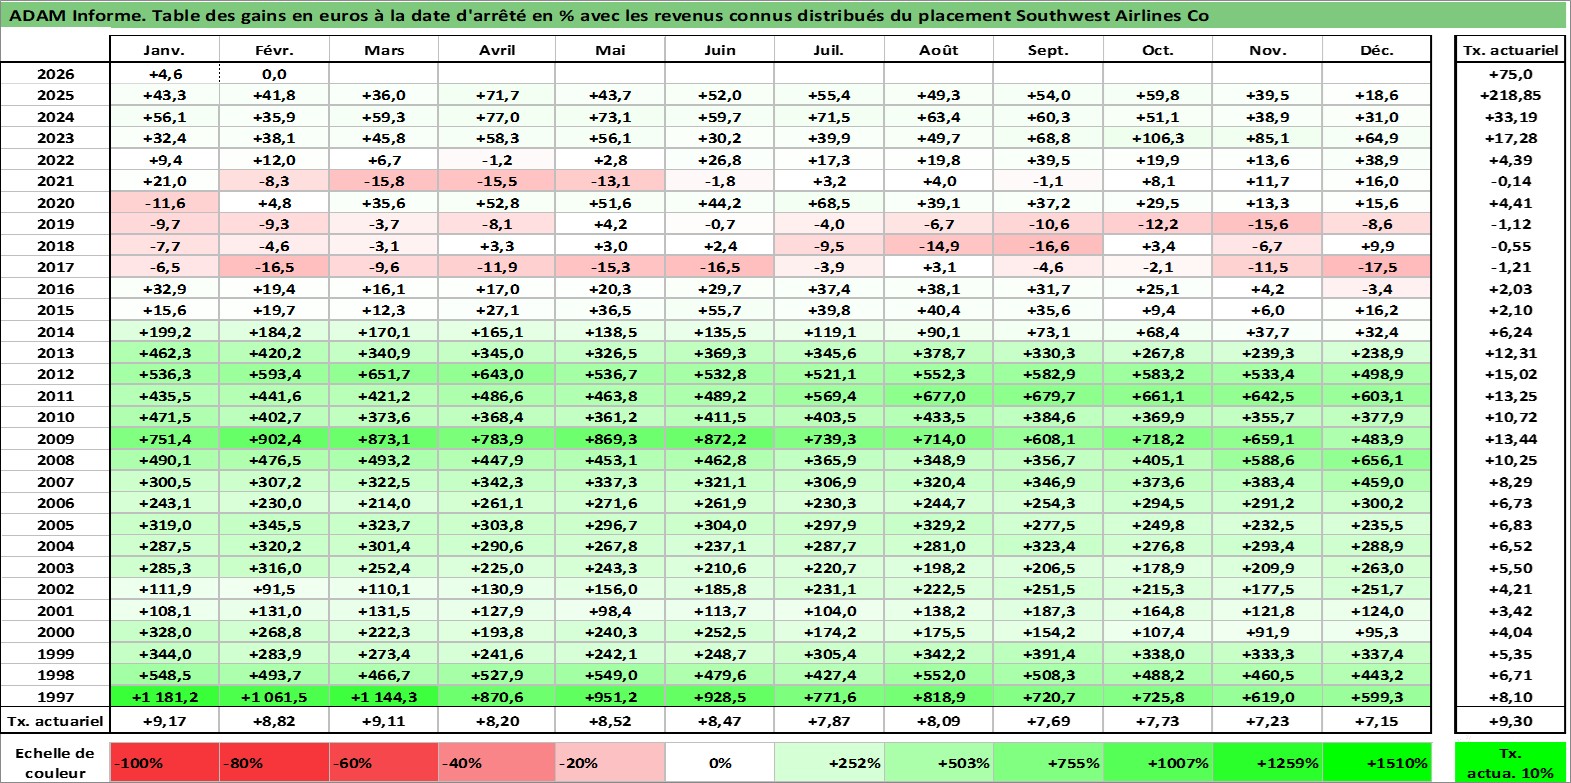The height and width of the screenshot is (783, 1571).
Task: Click the 1998 Mai cell +549,0
Action: (610, 675)
